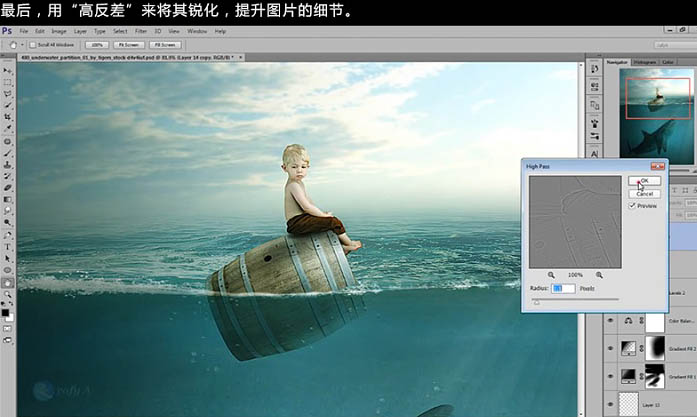Switch to the Color panel tab
This screenshot has width=697, height=417.
tap(668, 62)
